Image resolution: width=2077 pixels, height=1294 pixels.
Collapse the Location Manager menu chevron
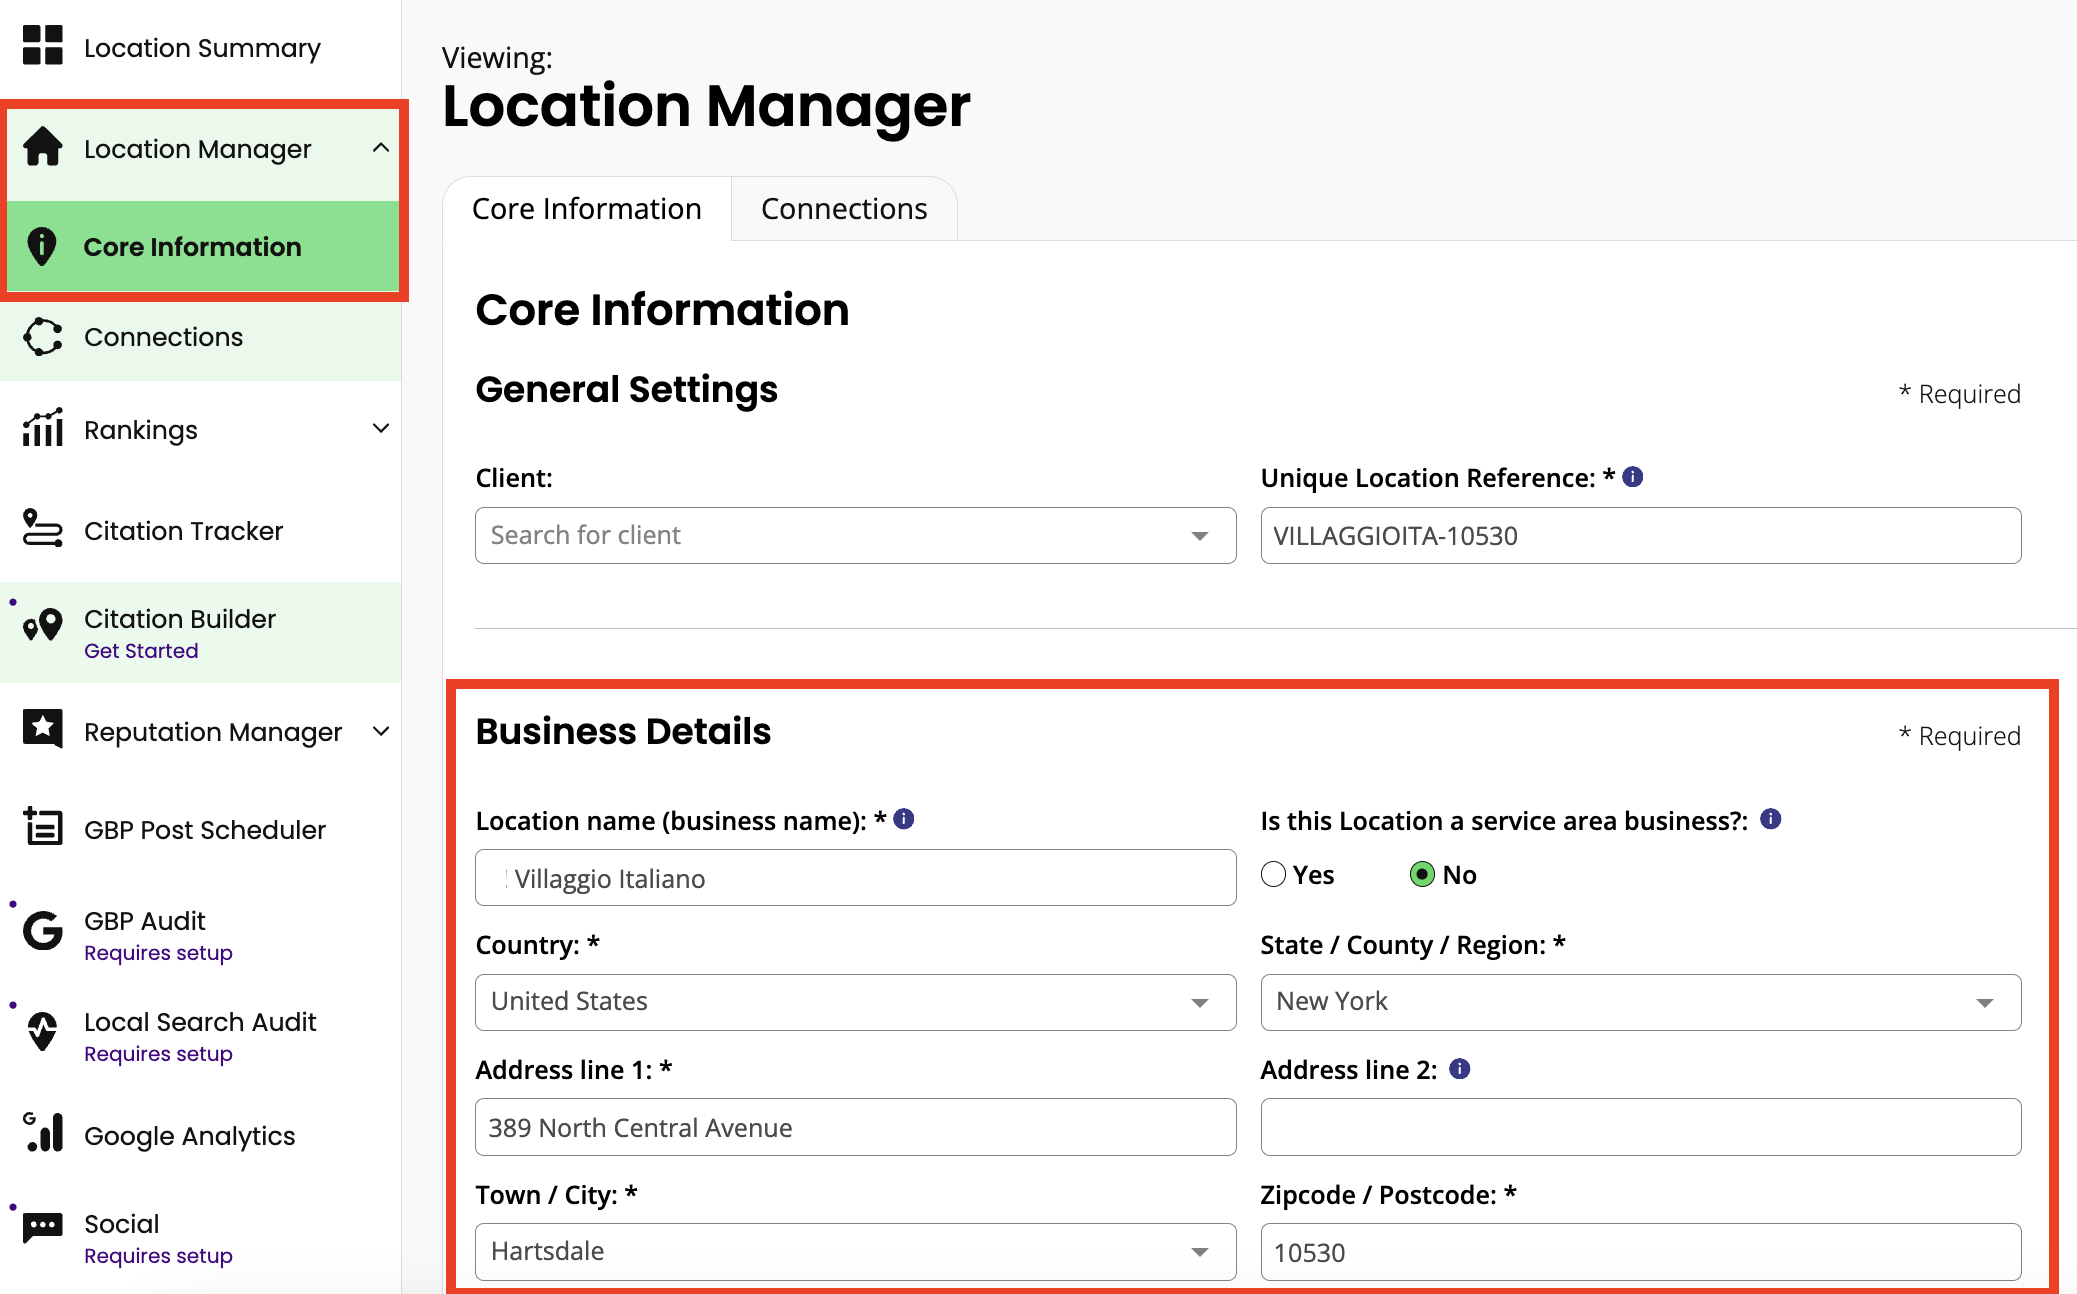[x=381, y=148]
